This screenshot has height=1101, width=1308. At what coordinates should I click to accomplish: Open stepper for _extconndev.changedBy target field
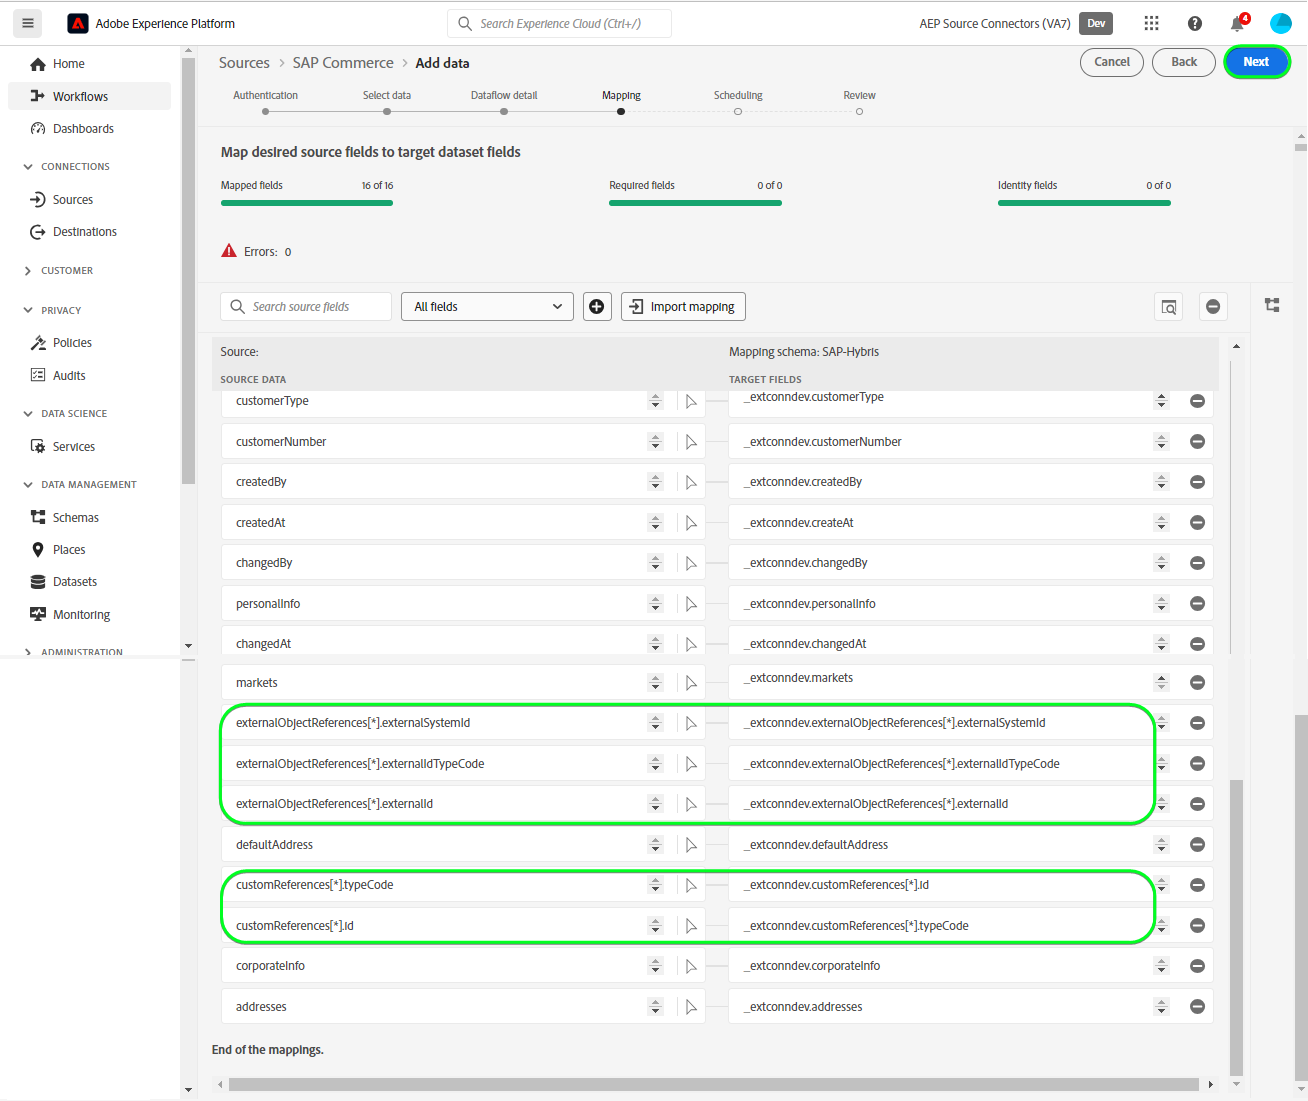[x=1161, y=563]
